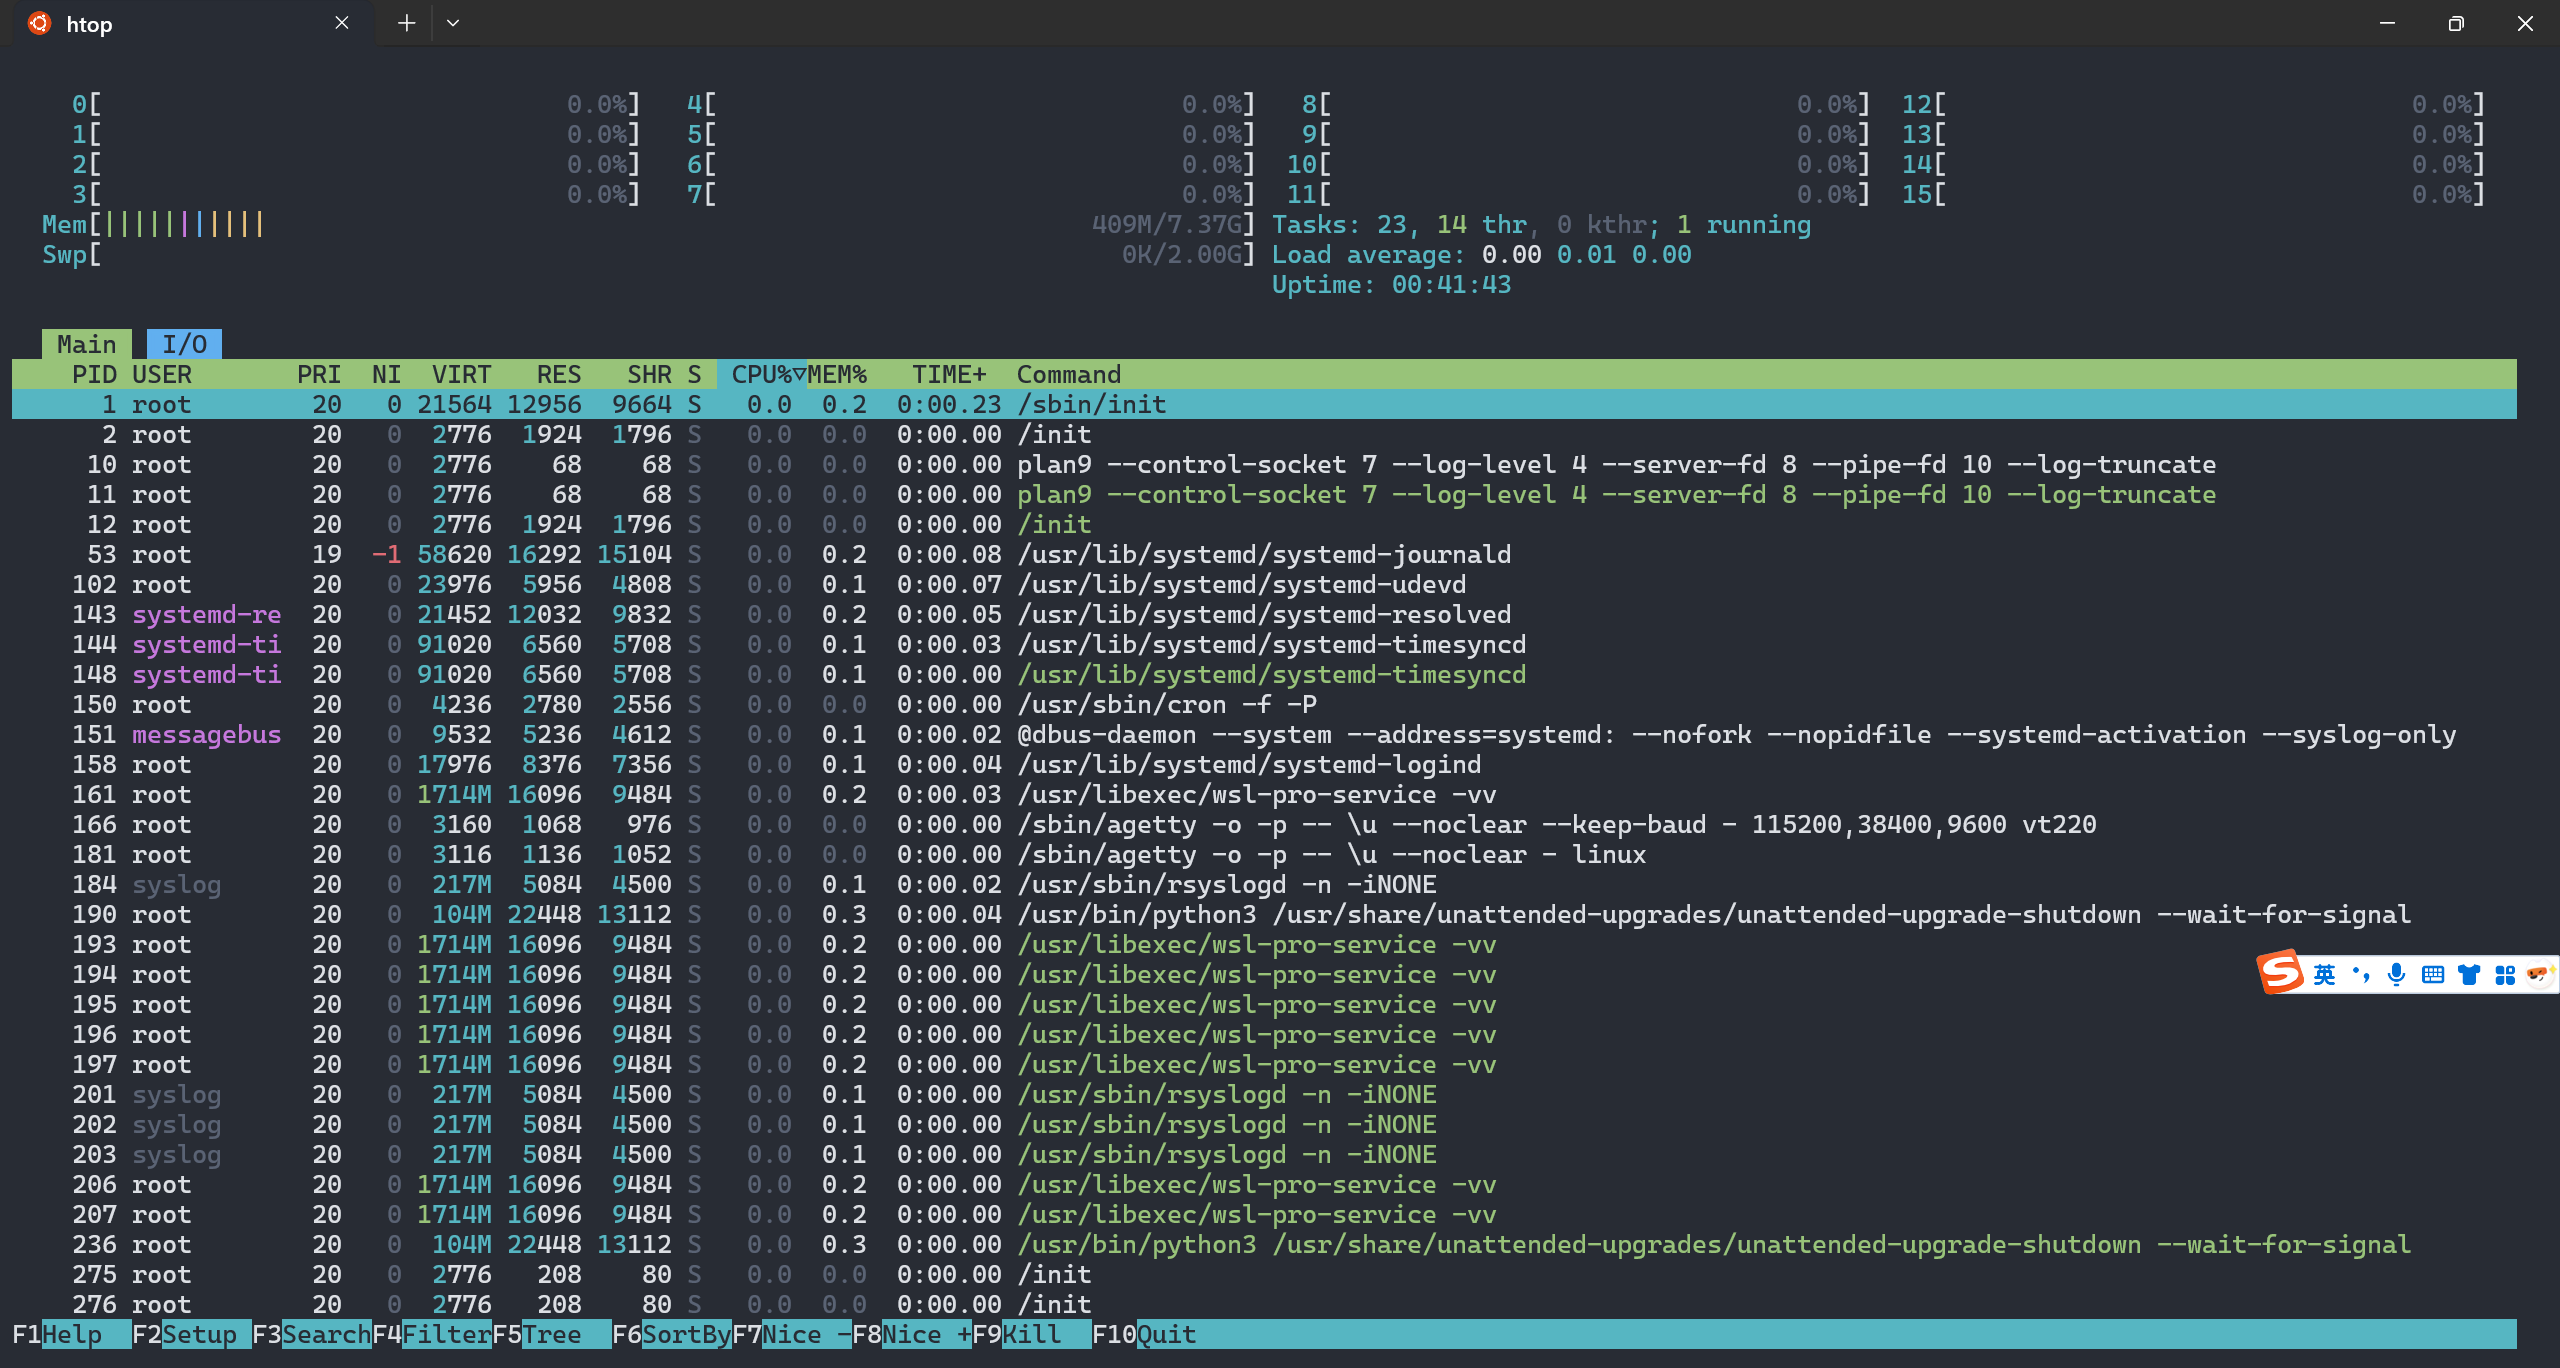Click F3 Search in the function bar
This screenshot has height=1368, width=2560.
tap(311, 1335)
